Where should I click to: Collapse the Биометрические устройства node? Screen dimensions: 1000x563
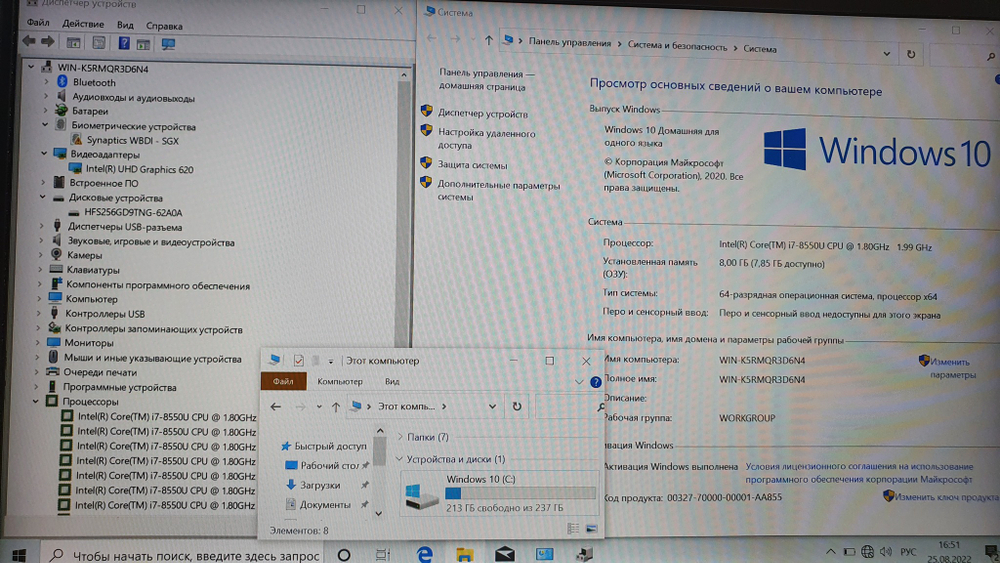coord(45,125)
